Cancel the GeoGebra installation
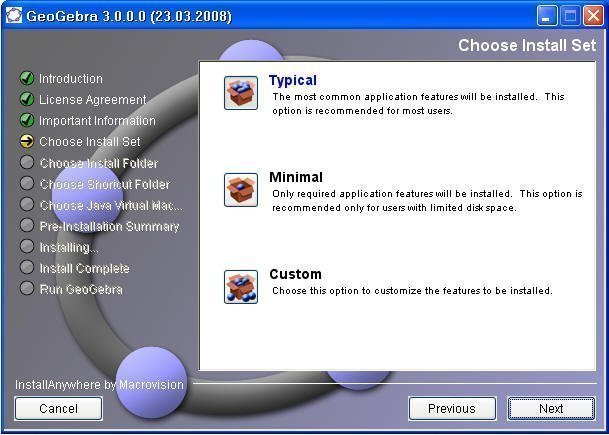 (x=59, y=409)
